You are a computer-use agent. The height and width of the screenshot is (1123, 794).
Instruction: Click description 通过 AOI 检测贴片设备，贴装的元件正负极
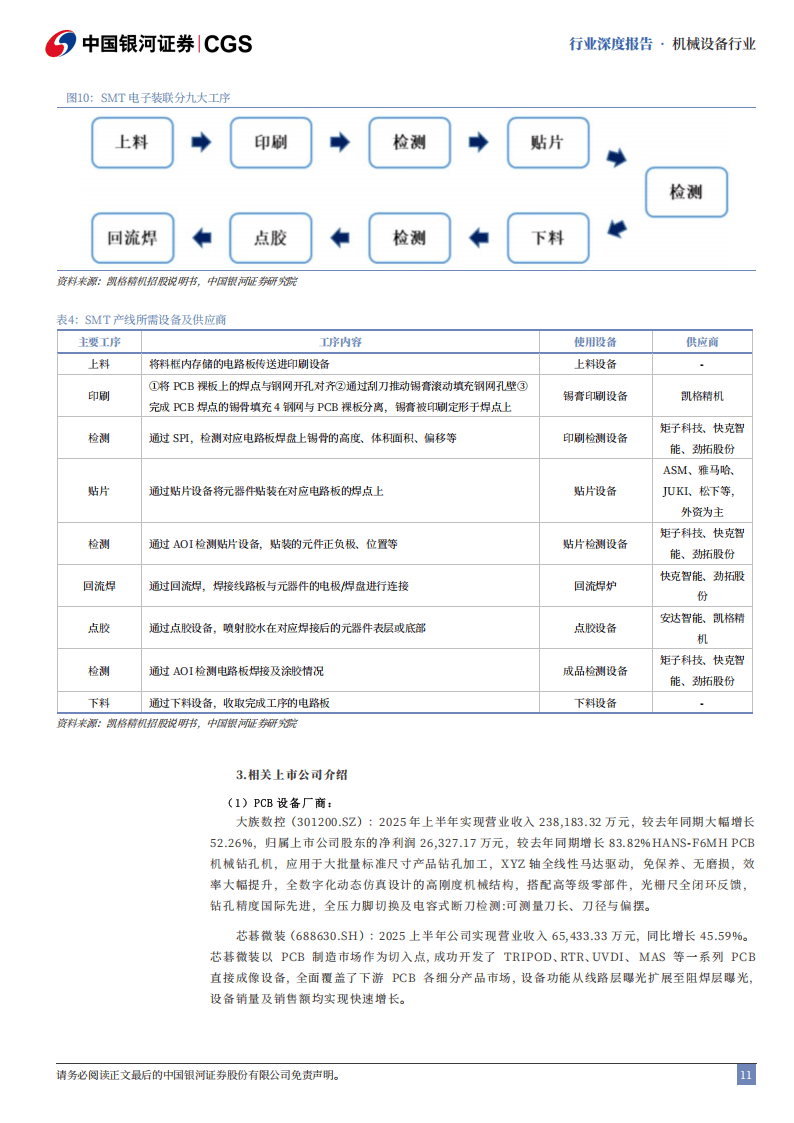[273, 544]
